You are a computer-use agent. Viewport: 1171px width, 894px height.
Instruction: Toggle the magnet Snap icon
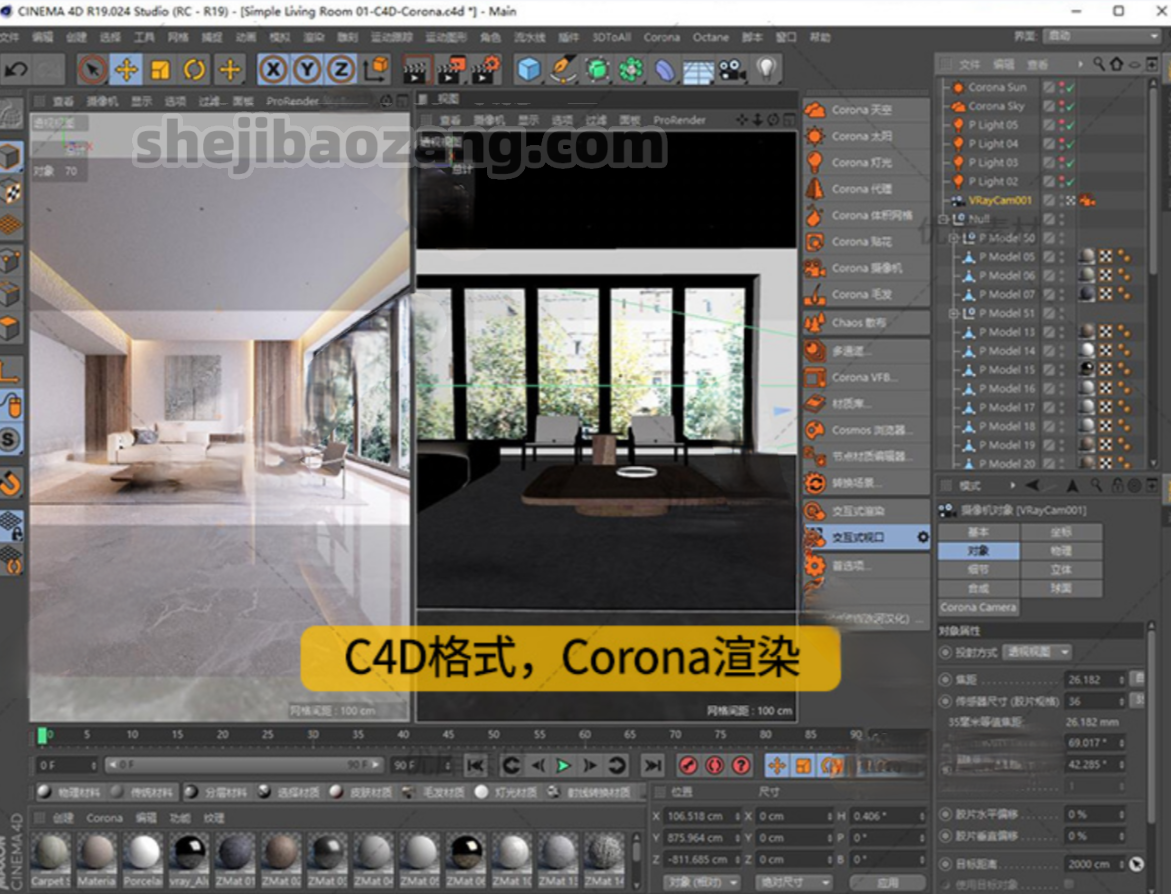(10, 483)
